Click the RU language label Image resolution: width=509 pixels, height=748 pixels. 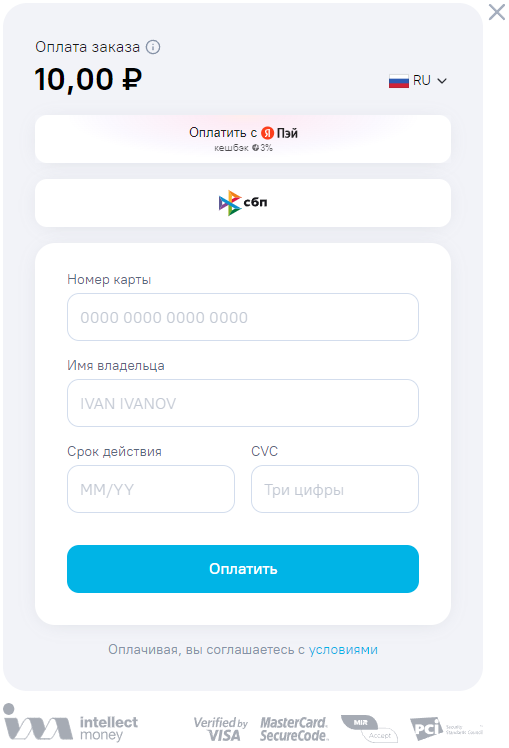tap(422, 81)
